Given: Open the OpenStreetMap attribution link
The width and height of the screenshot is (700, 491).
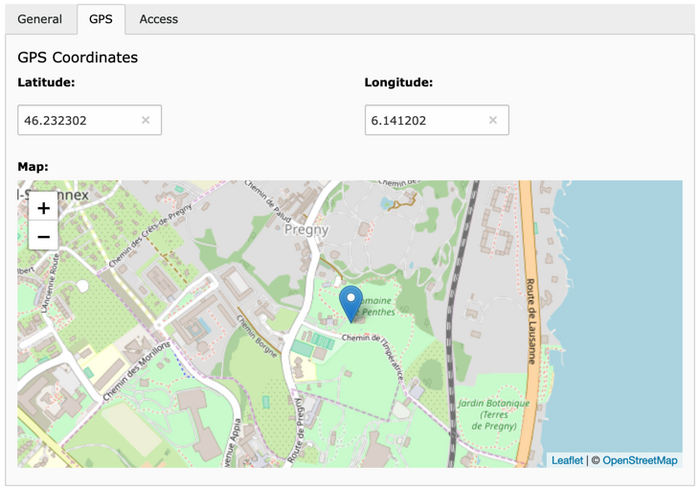Looking at the screenshot, I should 640,460.
